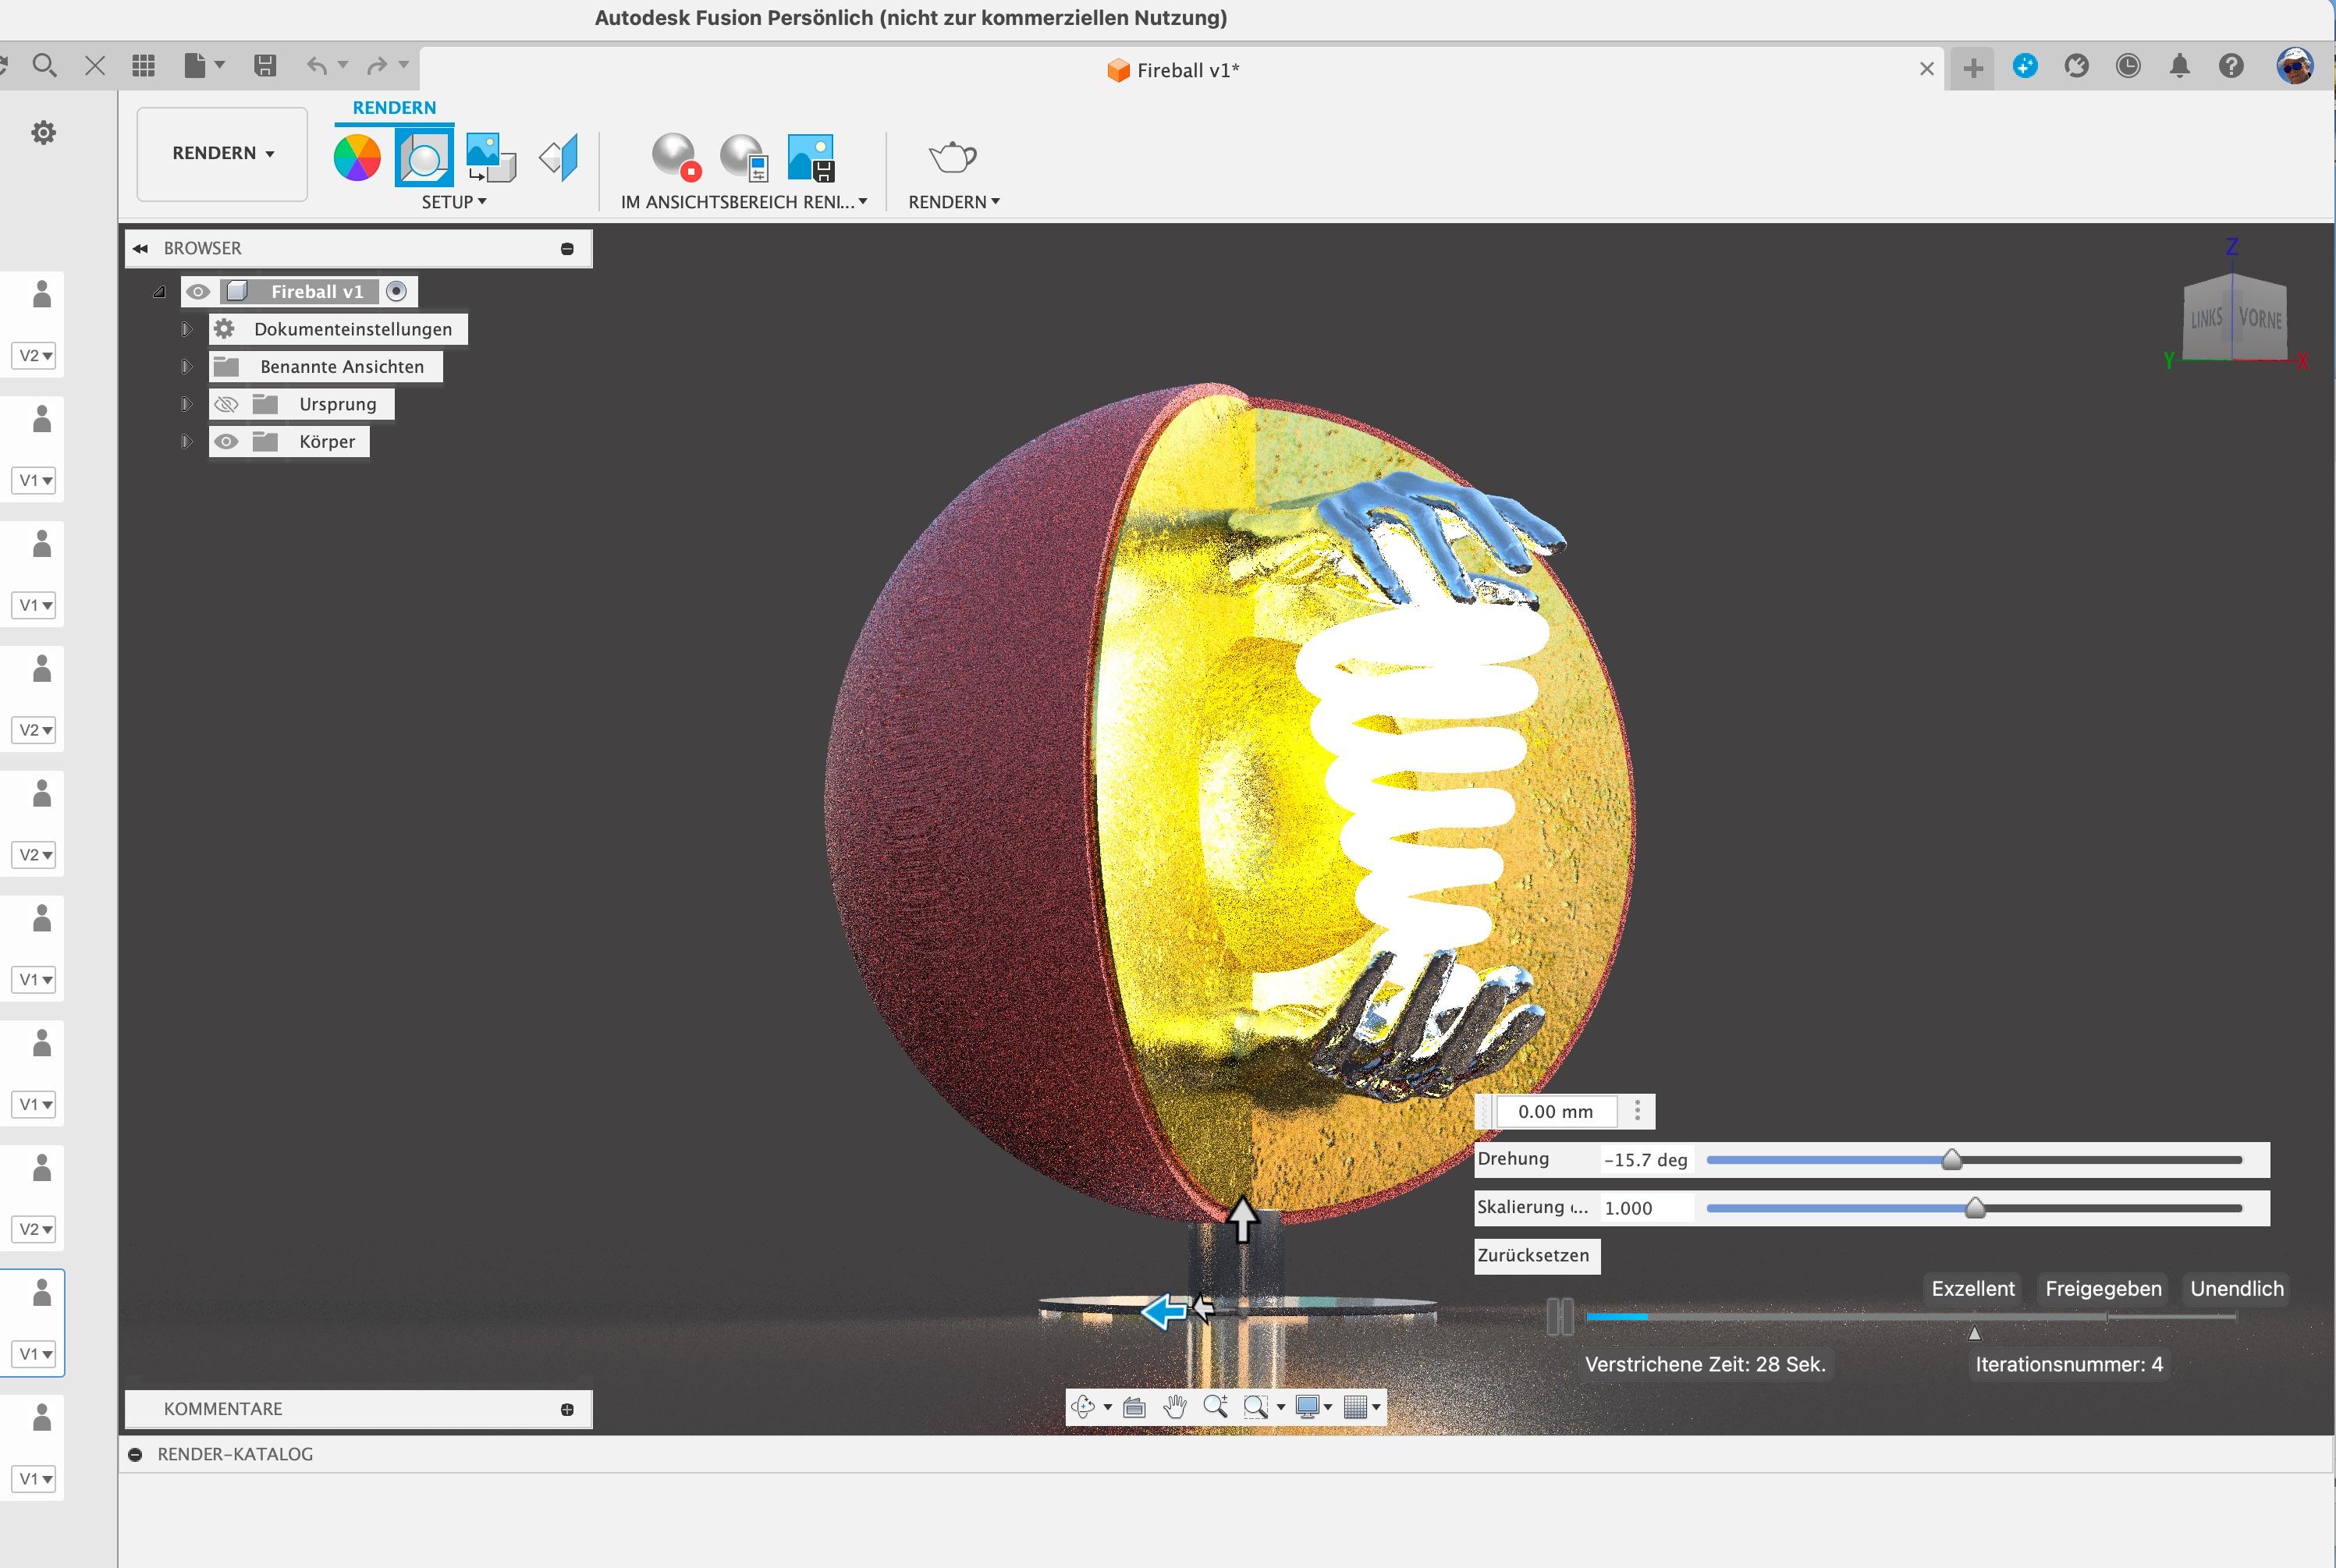
Task: Click the display settings icon in viewport
Action: pyautogui.click(x=1311, y=1407)
